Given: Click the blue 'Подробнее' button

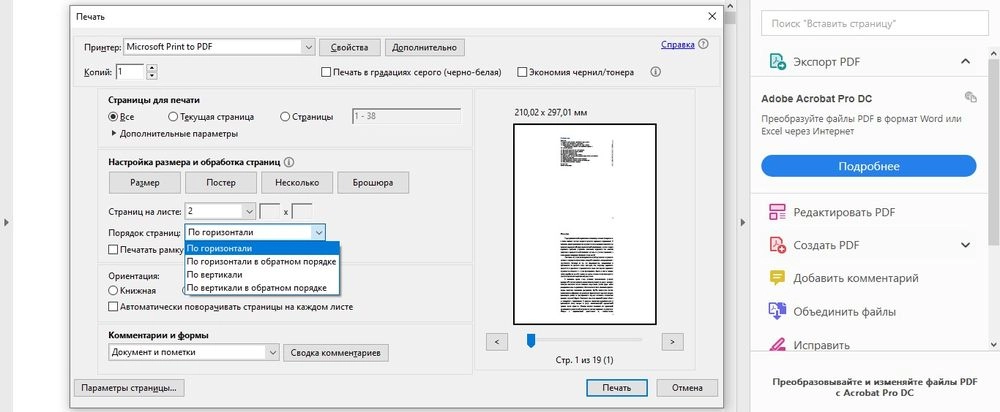Looking at the screenshot, I should [x=869, y=166].
